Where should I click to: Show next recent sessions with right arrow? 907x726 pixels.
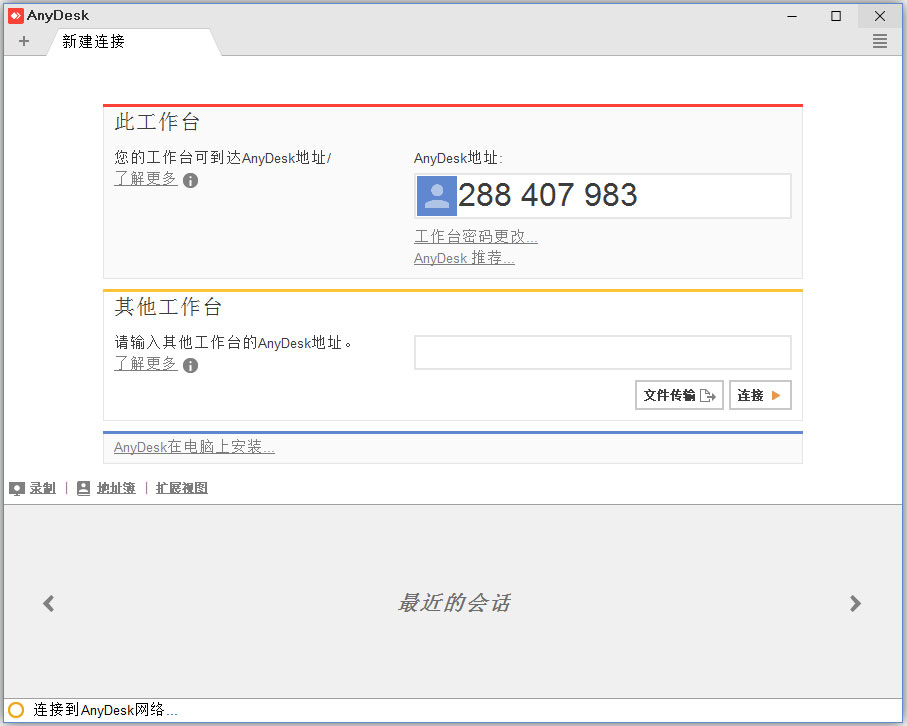coord(856,603)
